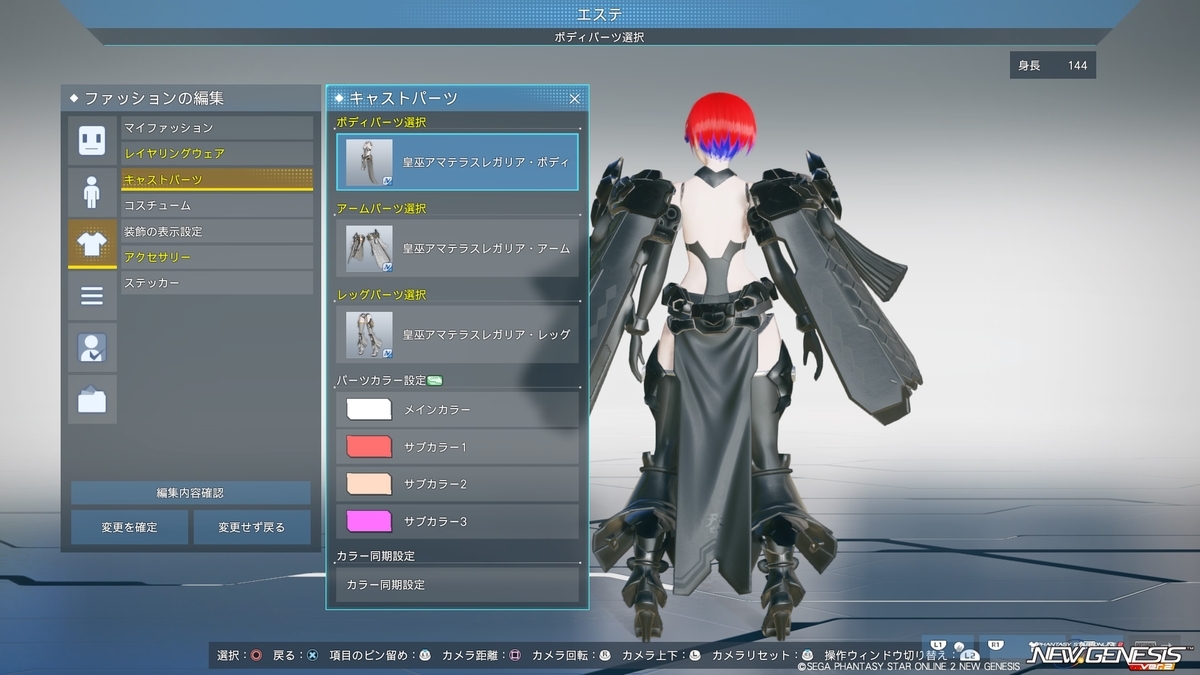Click 編集内容確認 button
The height and width of the screenshot is (675, 1200).
(190, 493)
